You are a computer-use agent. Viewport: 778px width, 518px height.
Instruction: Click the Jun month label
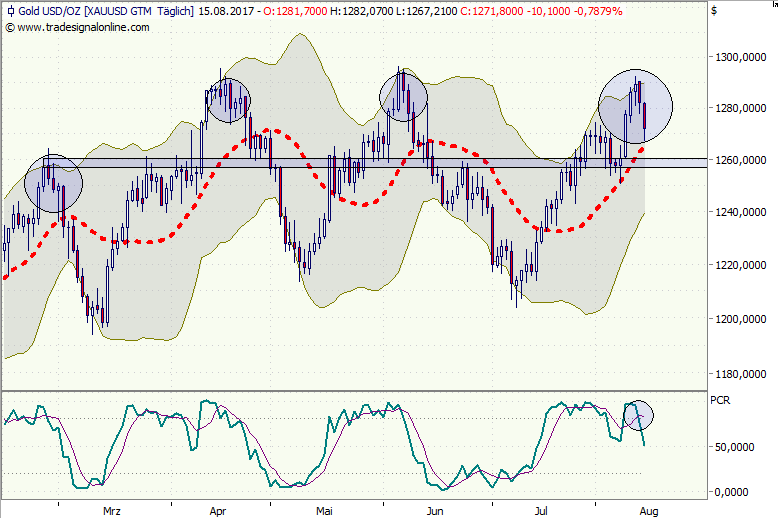pyautogui.click(x=435, y=511)
